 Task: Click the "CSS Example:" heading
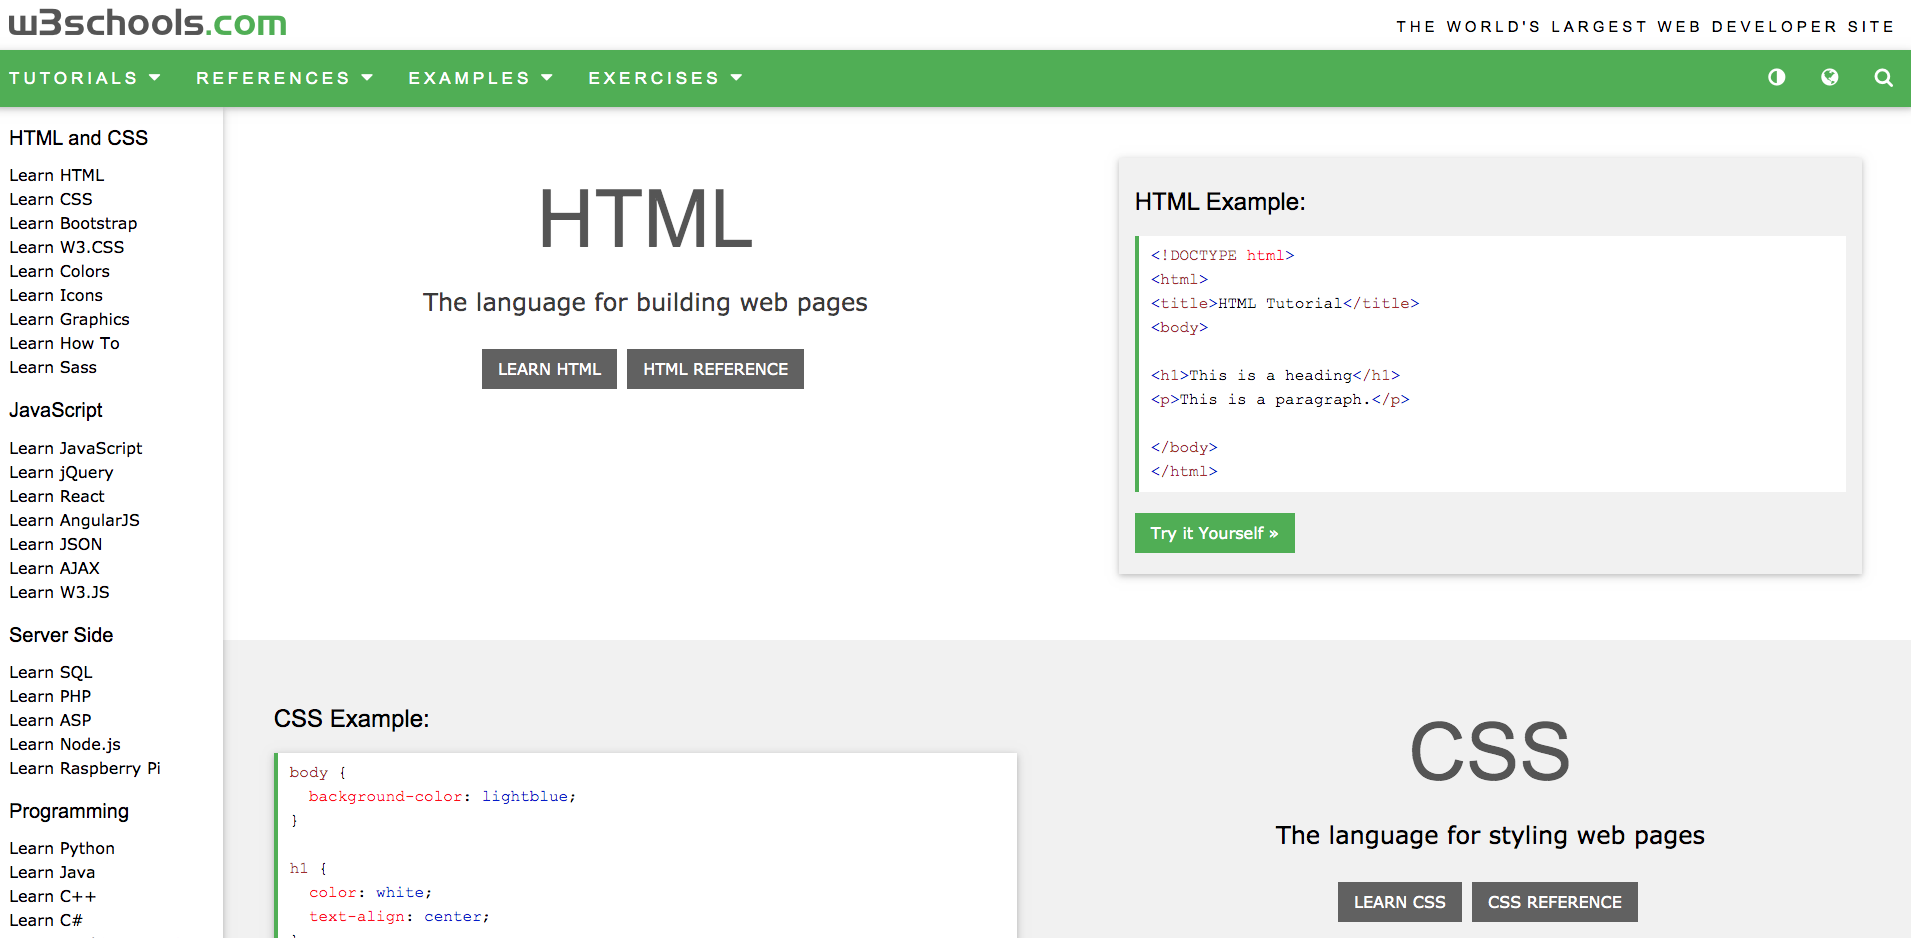(x=352, y=719)
